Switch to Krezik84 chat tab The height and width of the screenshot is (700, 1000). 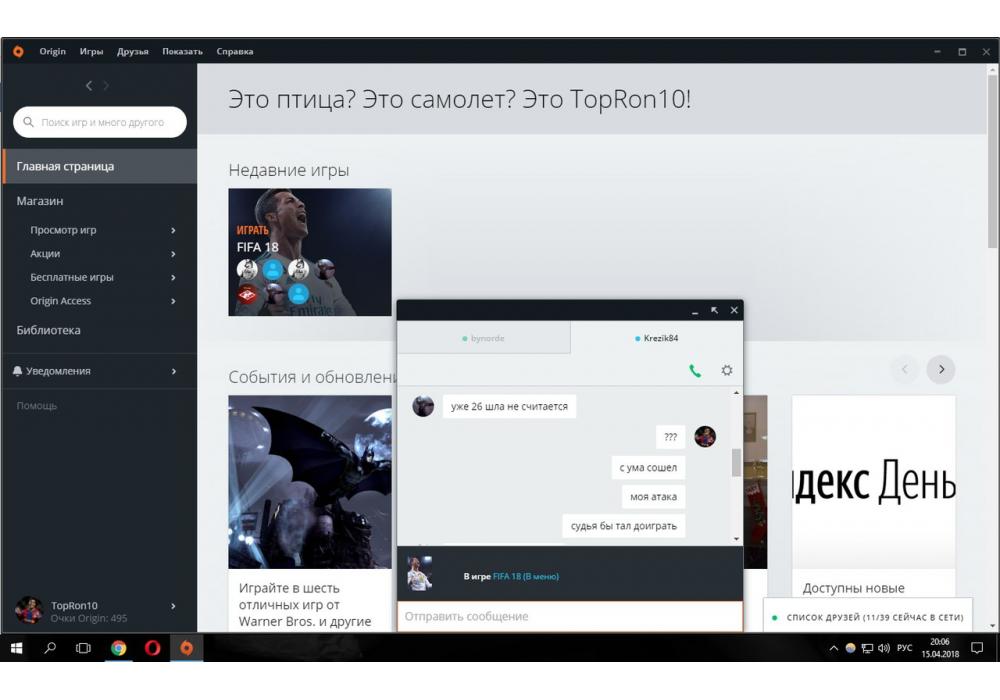(657, 338)
